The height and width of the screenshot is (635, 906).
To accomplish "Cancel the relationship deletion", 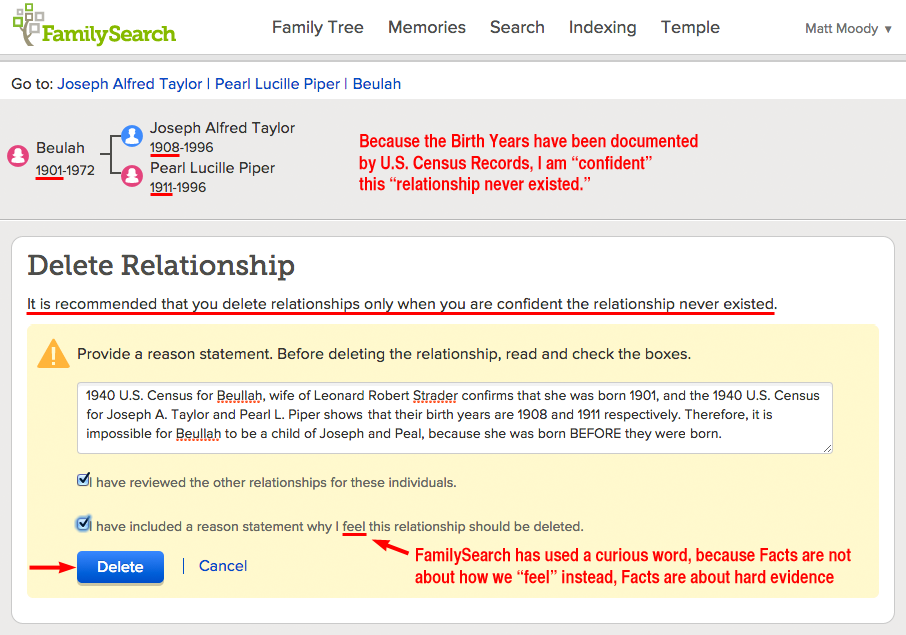I will 223,566.
